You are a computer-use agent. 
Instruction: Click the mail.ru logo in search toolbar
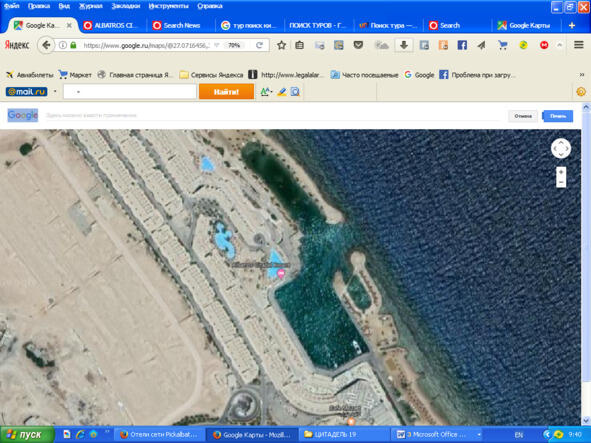pos(26,92)
